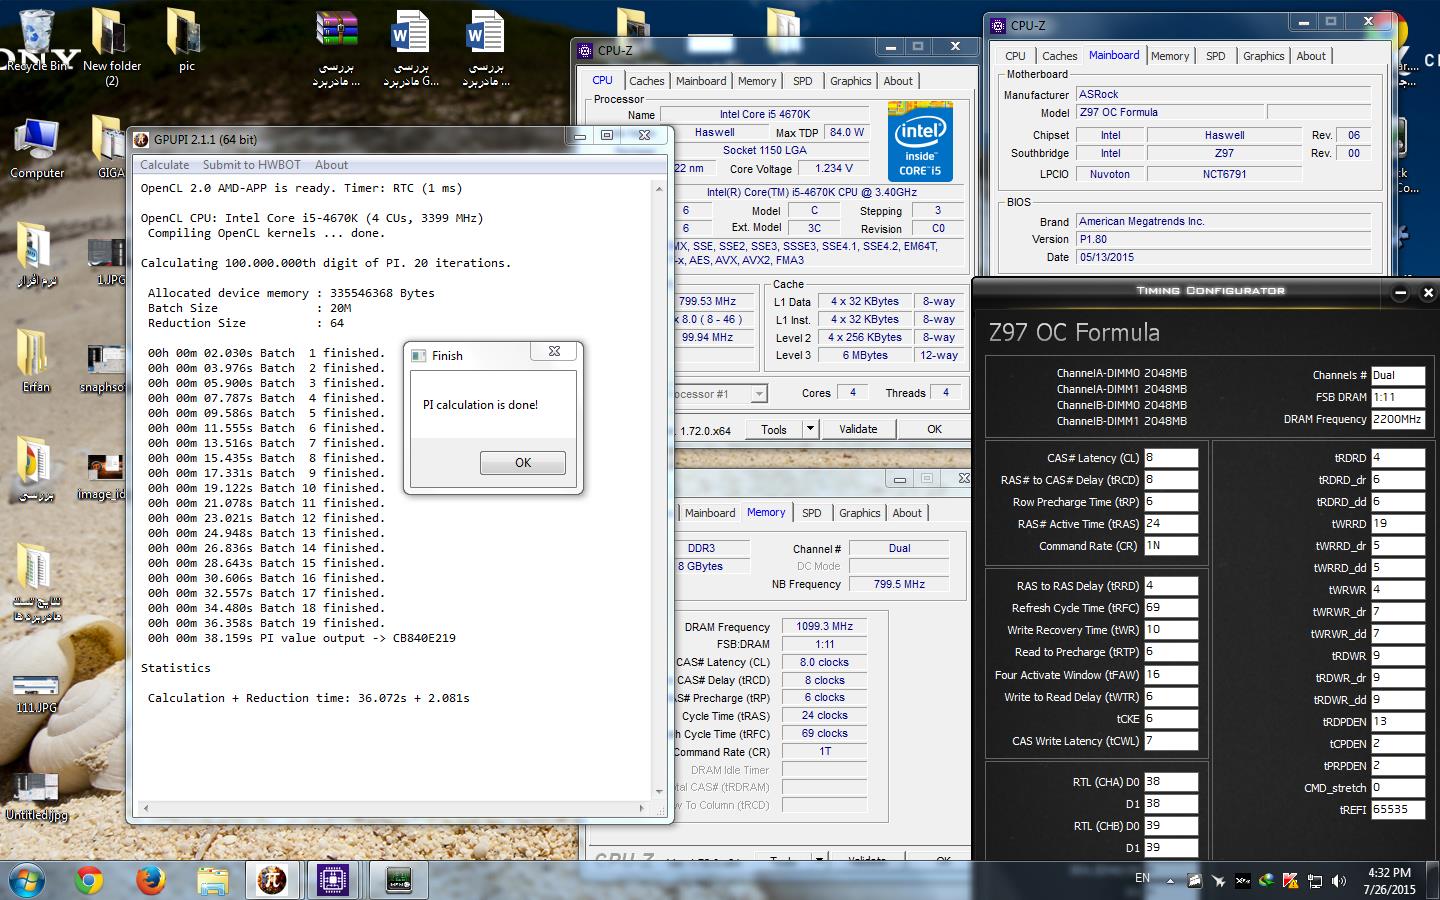
Task: Click the Channels # Dual field
Action: pos(1397,376)
